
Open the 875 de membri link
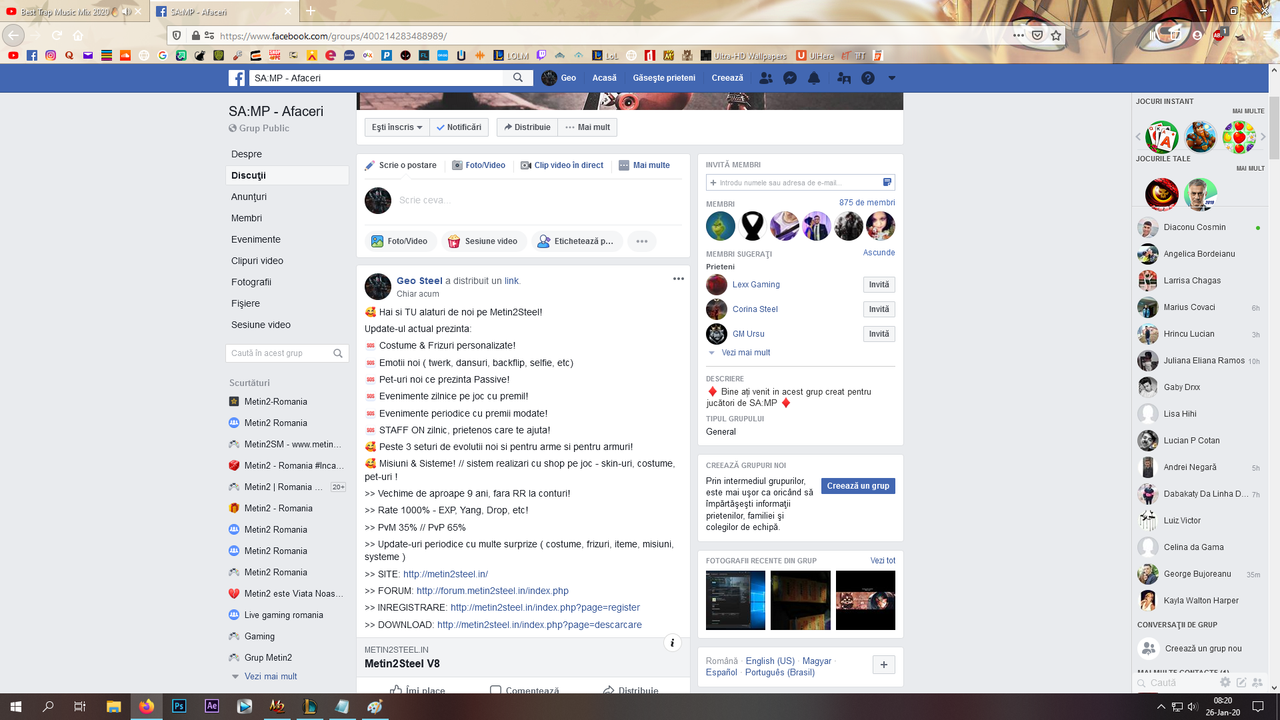(x=867, y=203)
